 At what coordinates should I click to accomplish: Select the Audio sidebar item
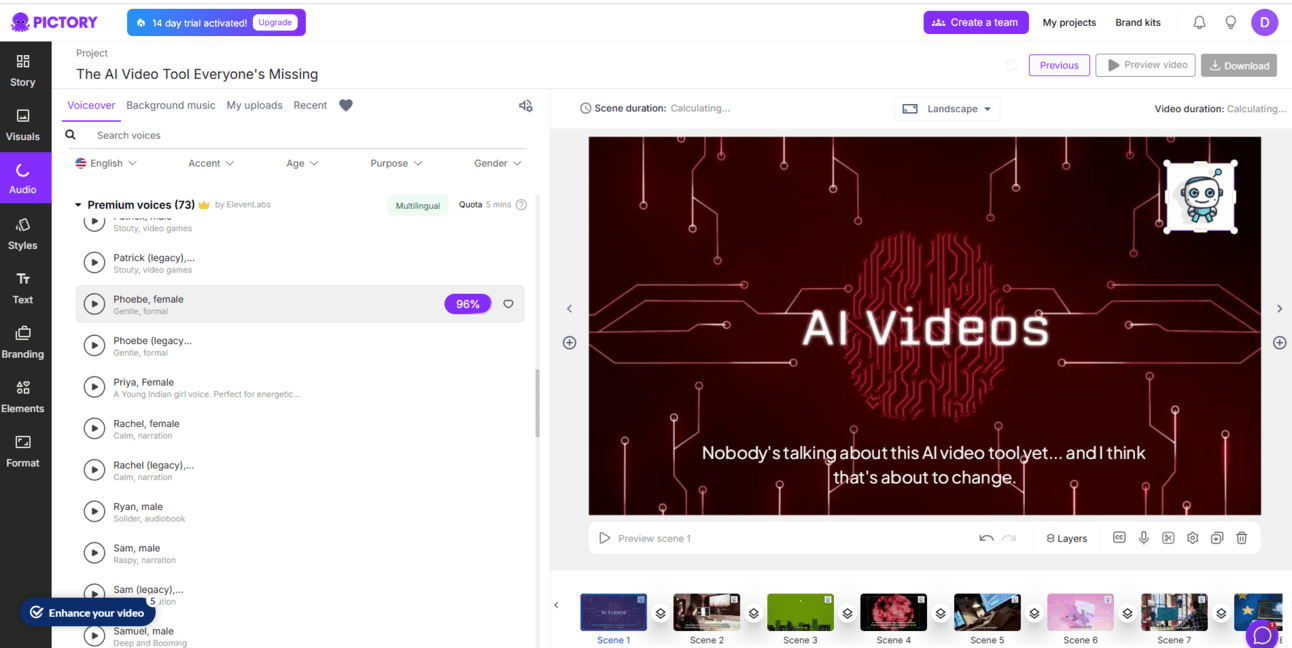click(23, 179)
